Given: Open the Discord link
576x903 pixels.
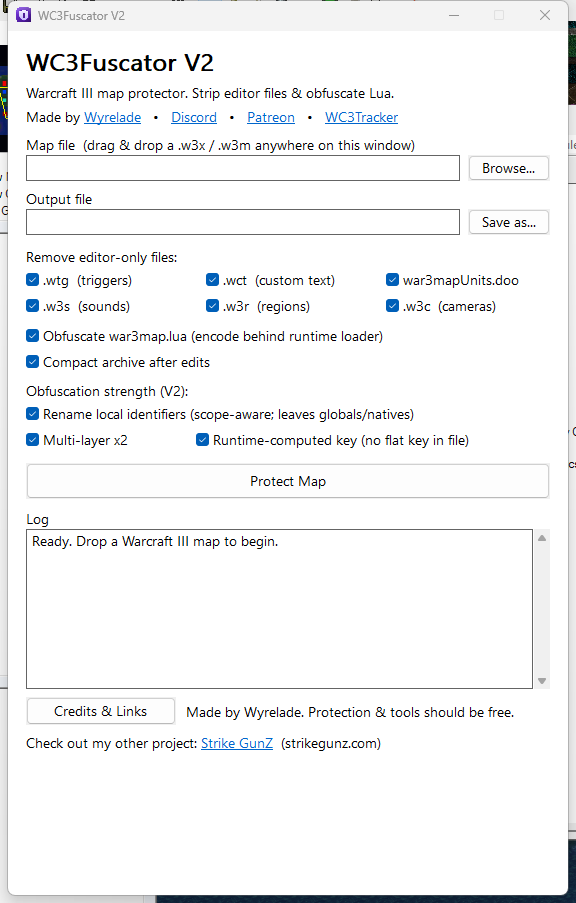Looking at the screenshot, I should point(194,117).
